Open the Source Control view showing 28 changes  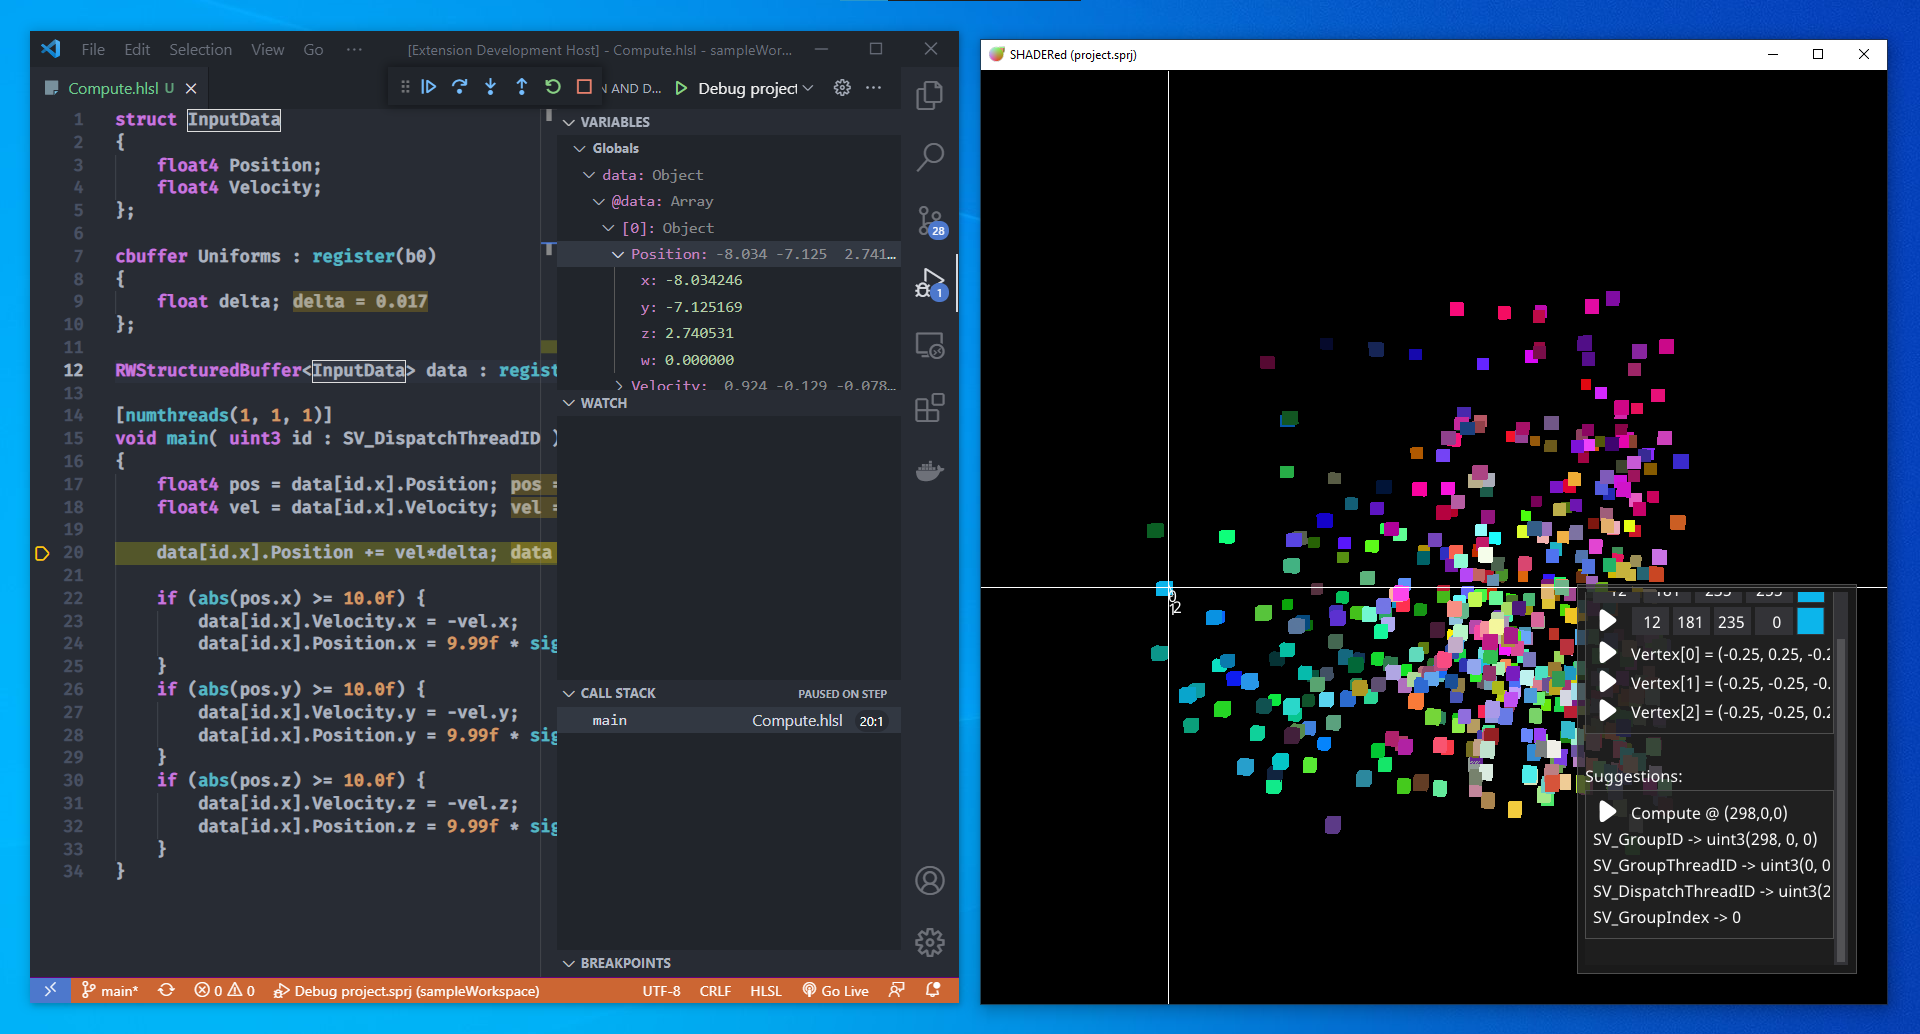(x=930, y=220)
